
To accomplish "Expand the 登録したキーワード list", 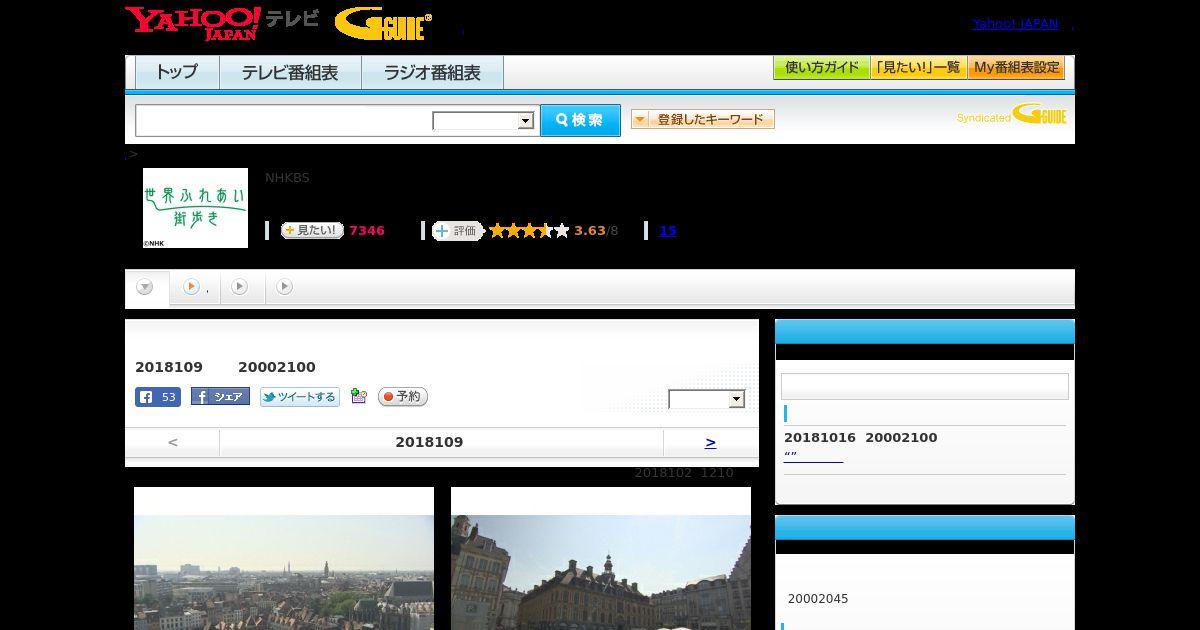I will pos(703,119).
